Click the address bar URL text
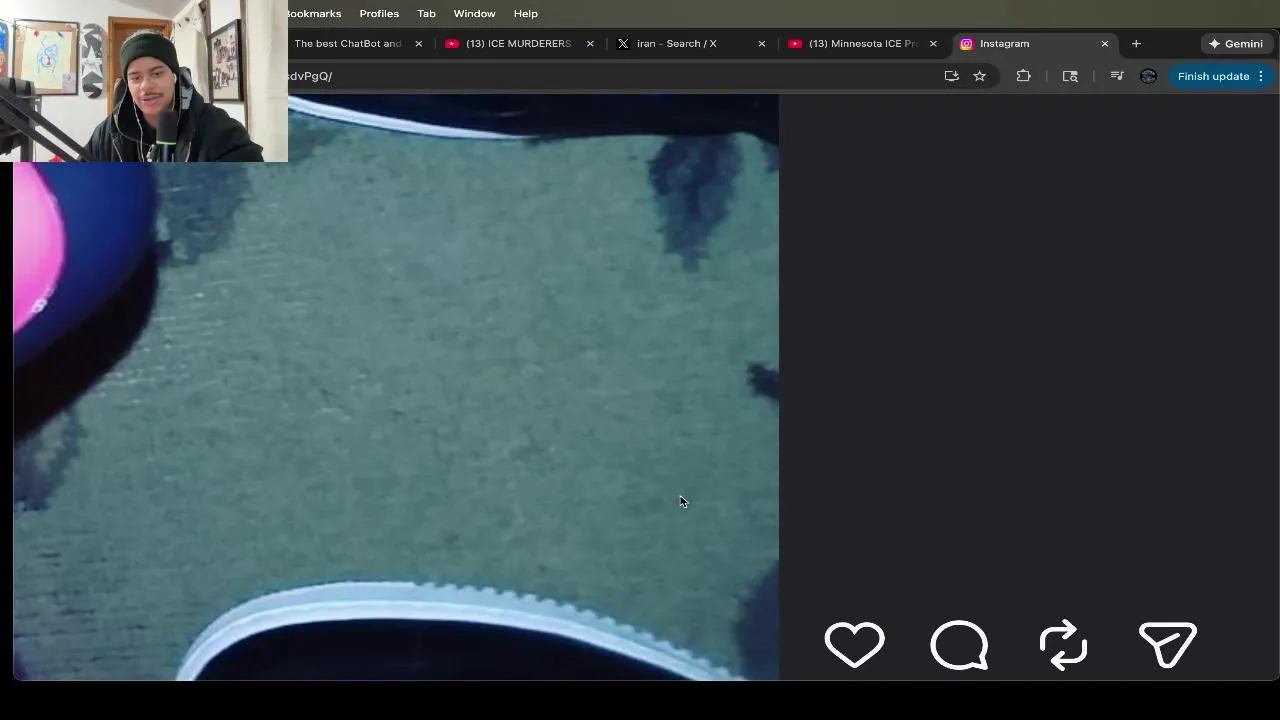Viewport: 1280px width, 720px height. click(311, 76)
